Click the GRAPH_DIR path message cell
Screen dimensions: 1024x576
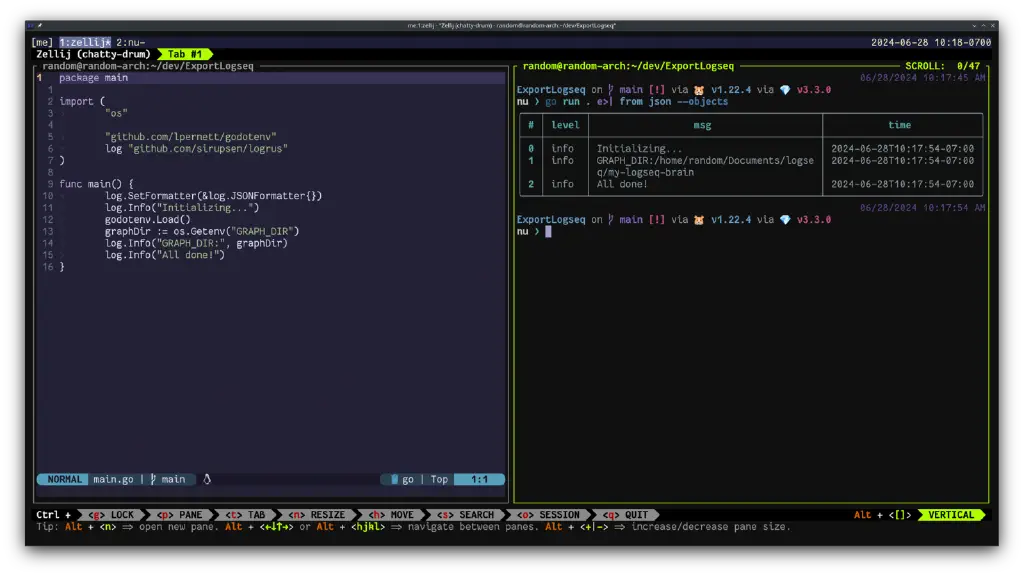pyautogui.click(x=705, y=167)
